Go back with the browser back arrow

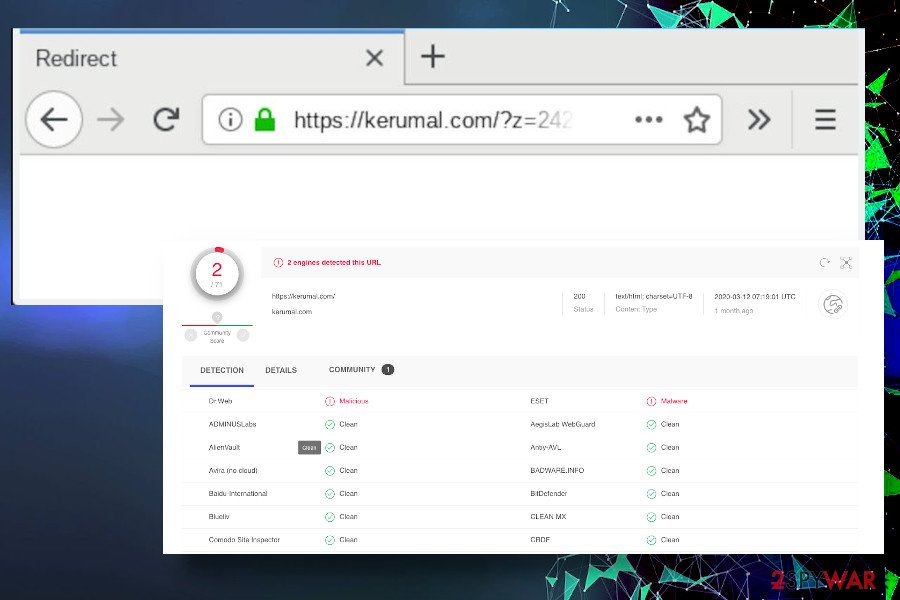click(54, 119)
